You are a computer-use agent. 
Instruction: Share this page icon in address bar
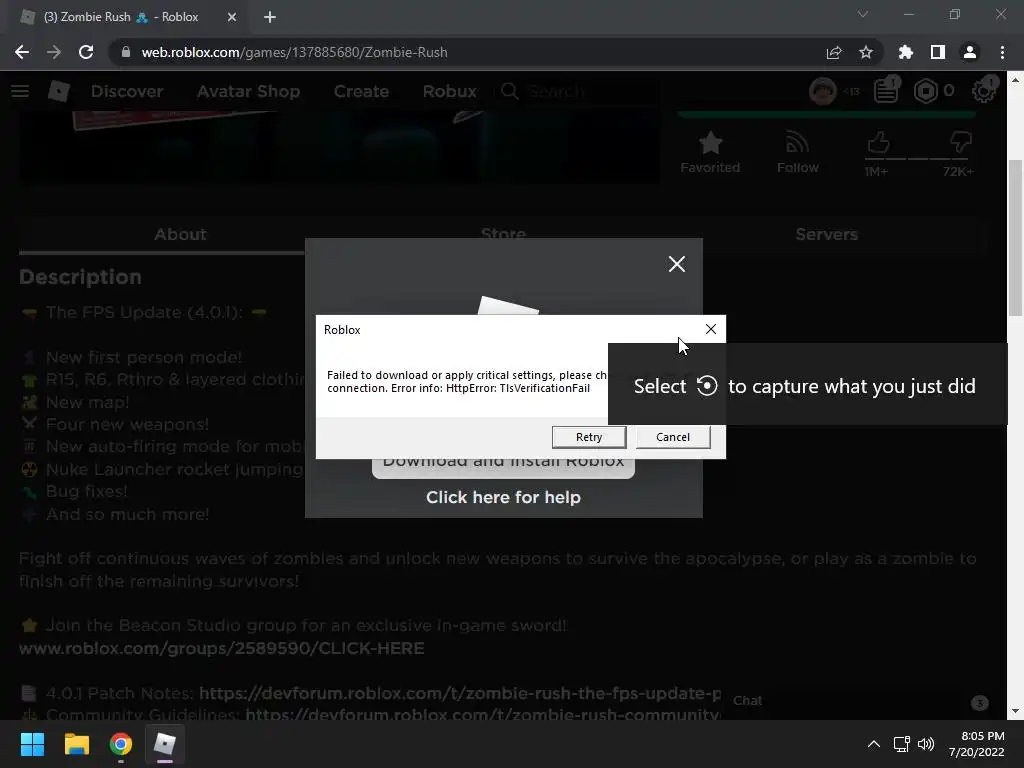[x=834, y=52]
